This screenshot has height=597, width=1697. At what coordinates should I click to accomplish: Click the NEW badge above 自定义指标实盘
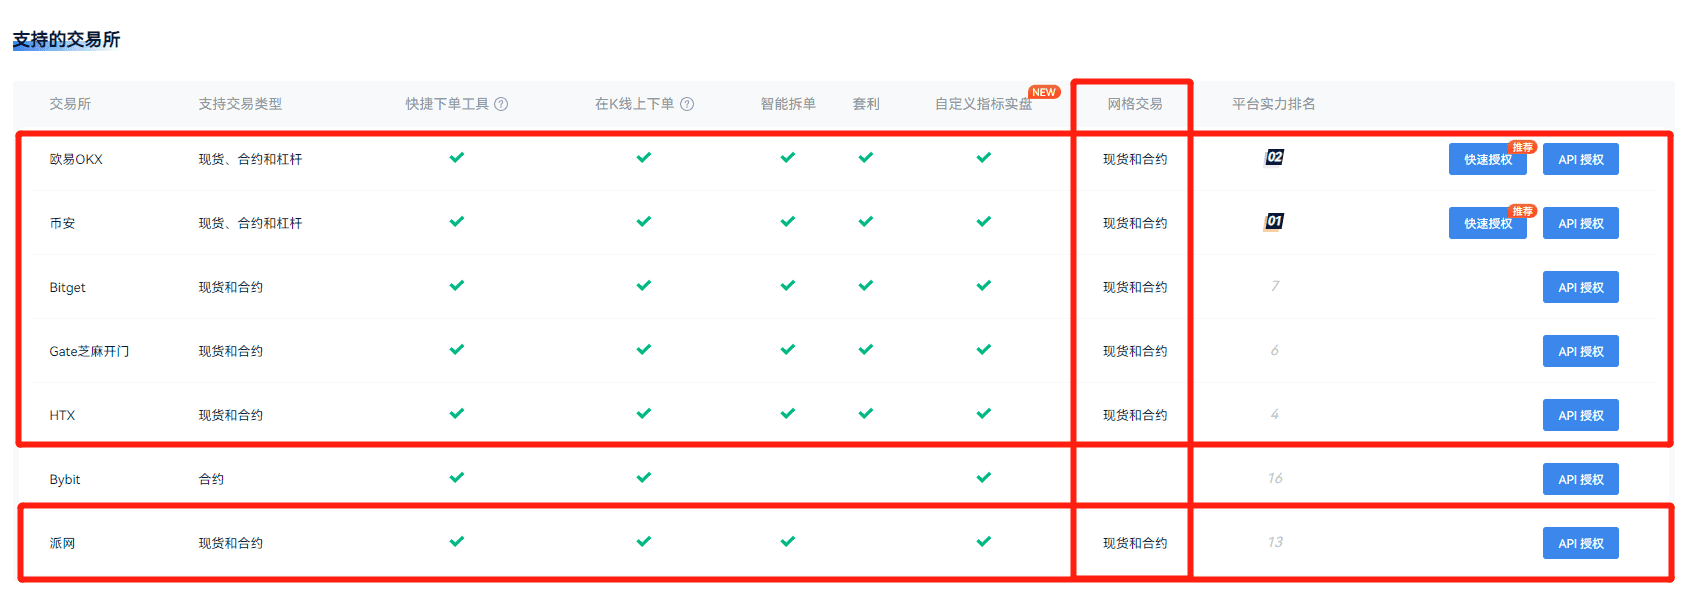tap(1044, 92)
